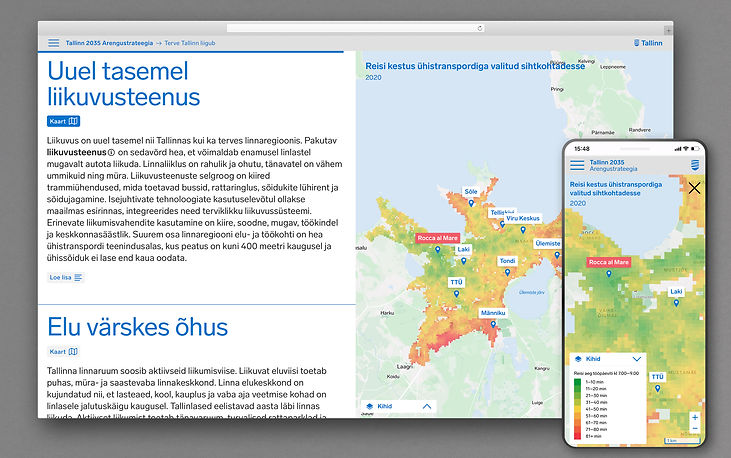Click the '1–10 min' green legend swatch on the phone
731x458 pixels.
(x=577, y=382)
